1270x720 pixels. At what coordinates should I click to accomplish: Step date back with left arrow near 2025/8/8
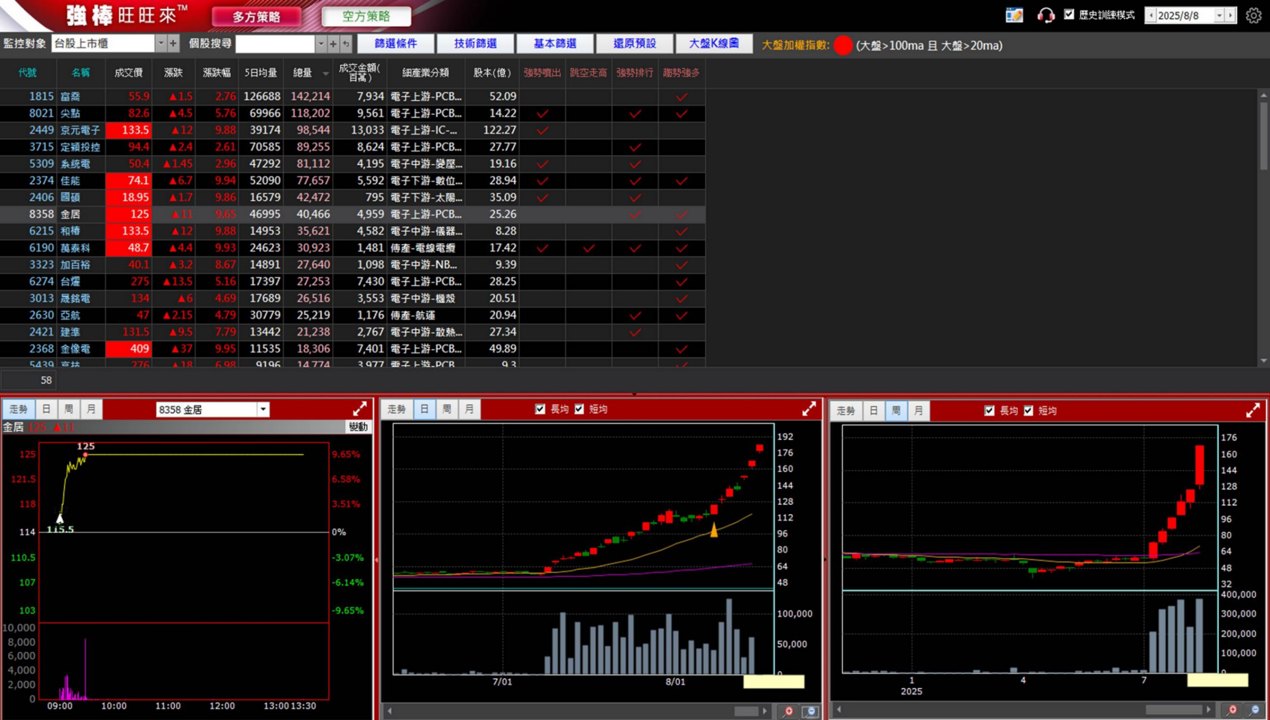[x=1149, y=15]
